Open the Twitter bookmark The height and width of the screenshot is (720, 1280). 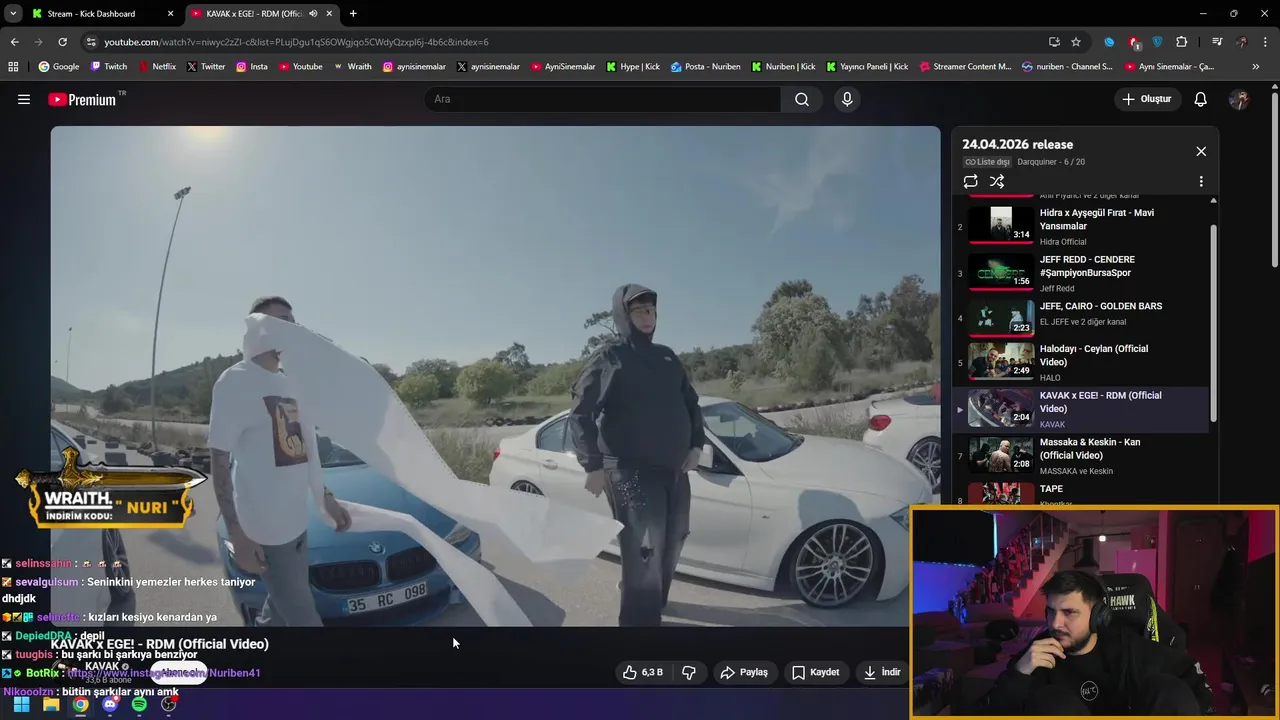pyautogui.click(x=205, y=67)
